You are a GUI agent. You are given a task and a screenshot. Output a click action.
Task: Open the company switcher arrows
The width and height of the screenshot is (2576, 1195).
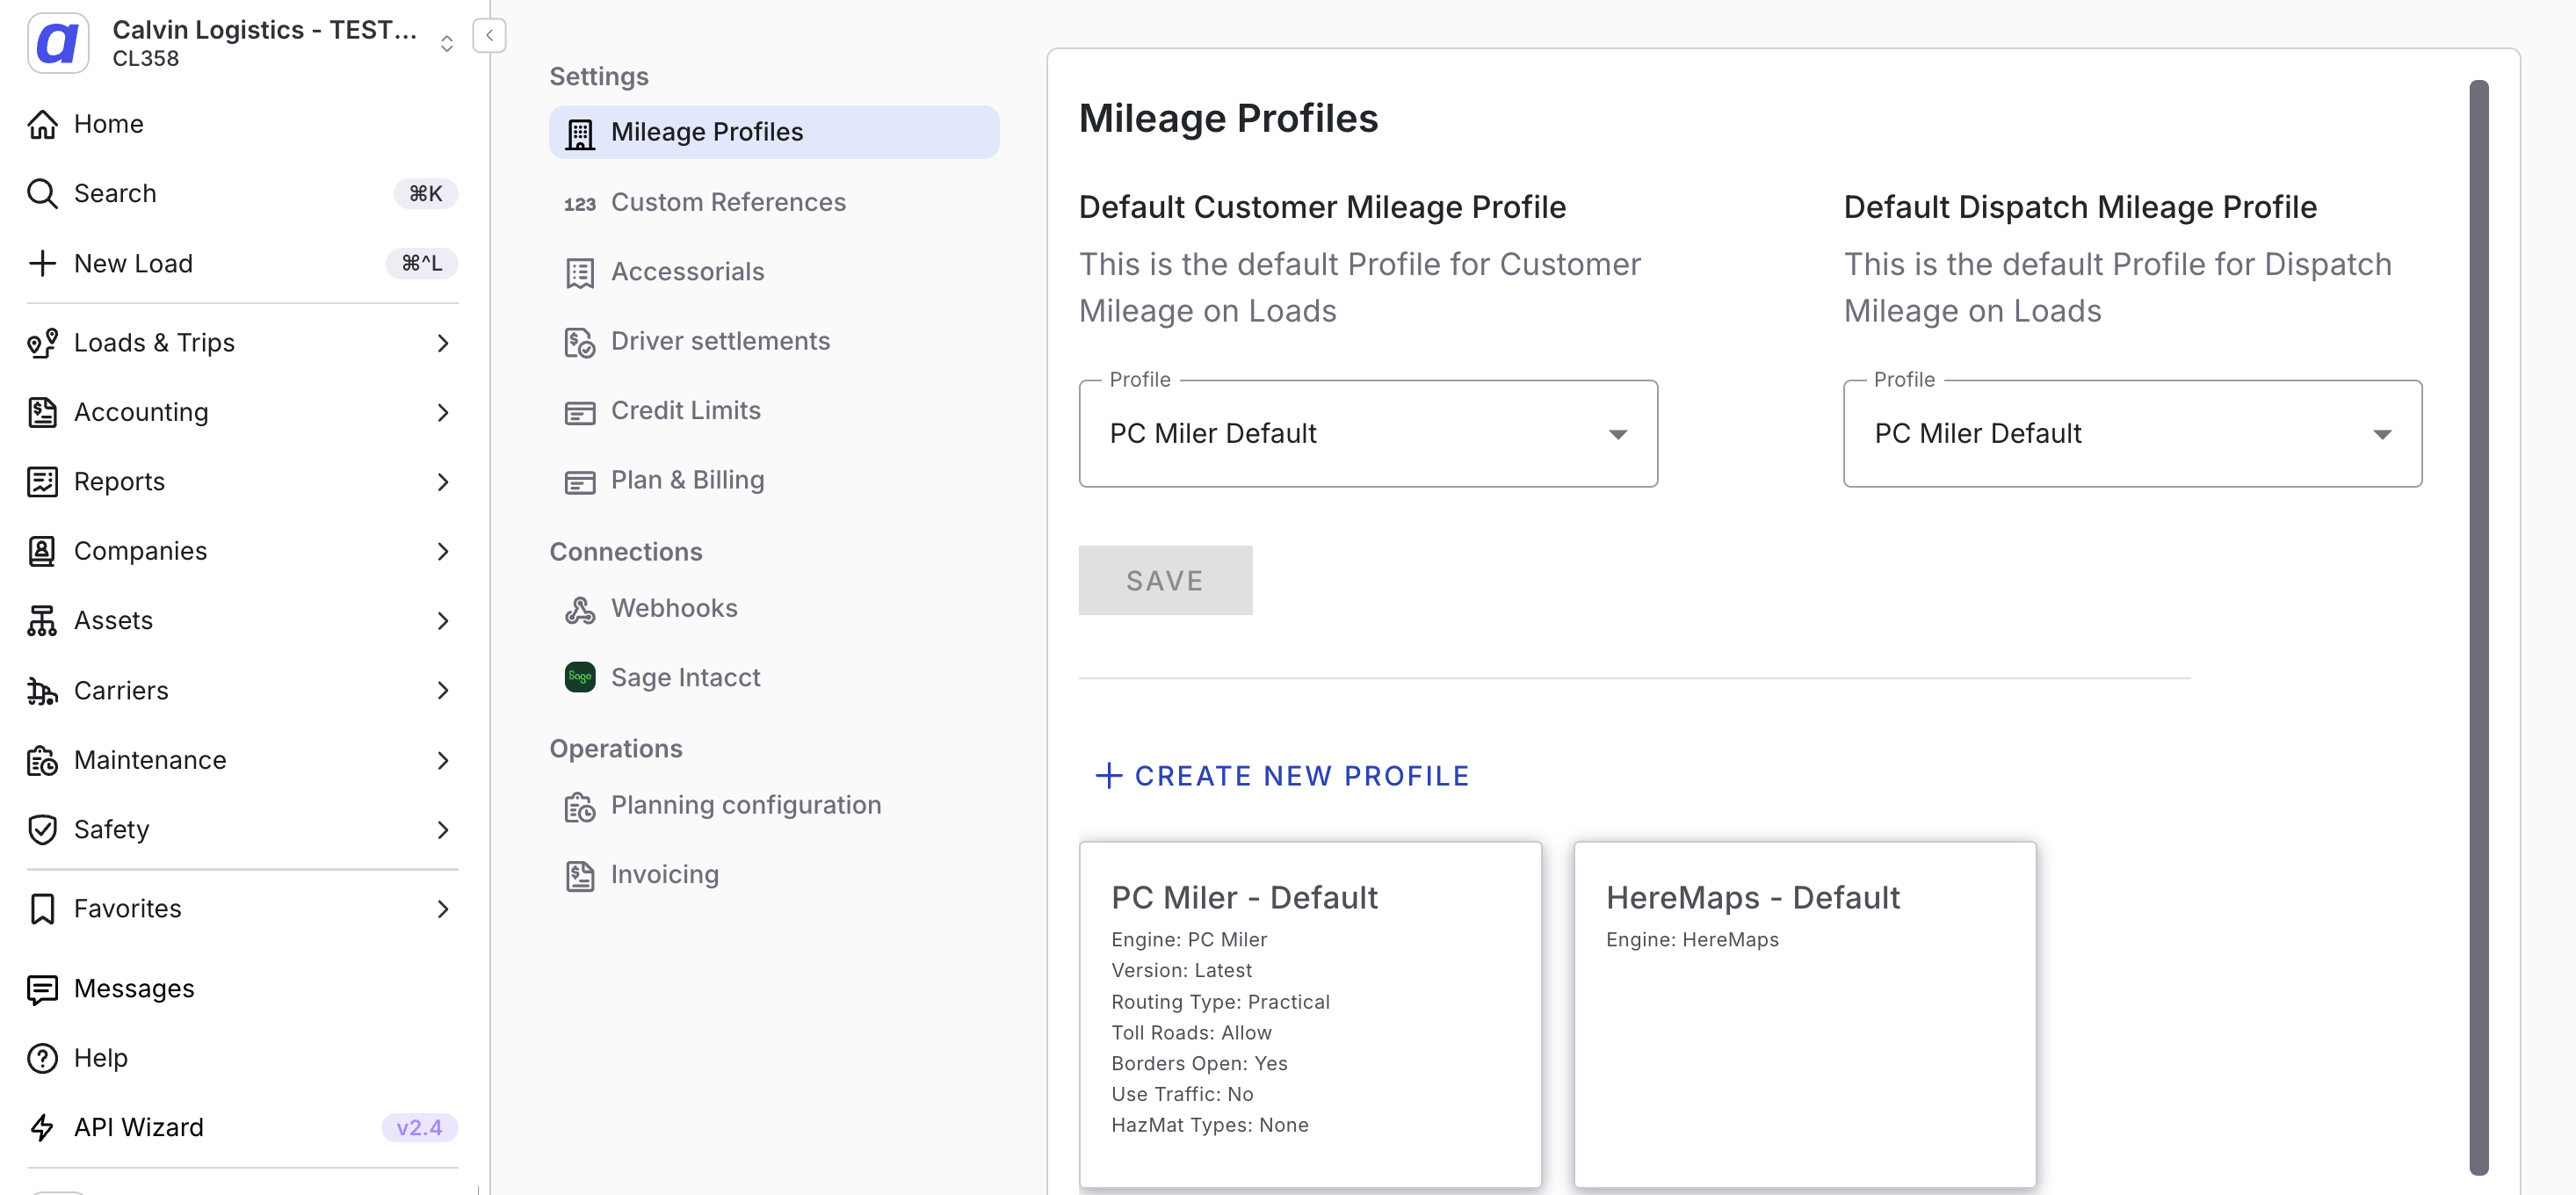(447, 43)
